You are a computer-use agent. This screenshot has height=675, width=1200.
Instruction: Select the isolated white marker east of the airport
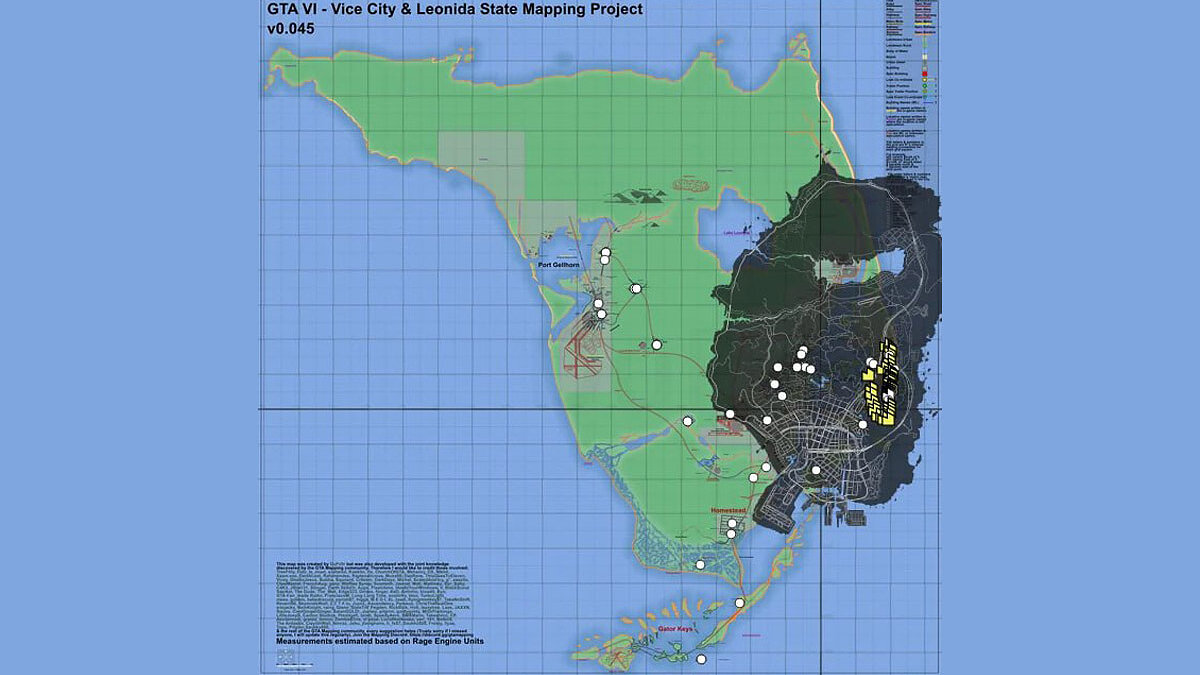[x=656, y=344]
